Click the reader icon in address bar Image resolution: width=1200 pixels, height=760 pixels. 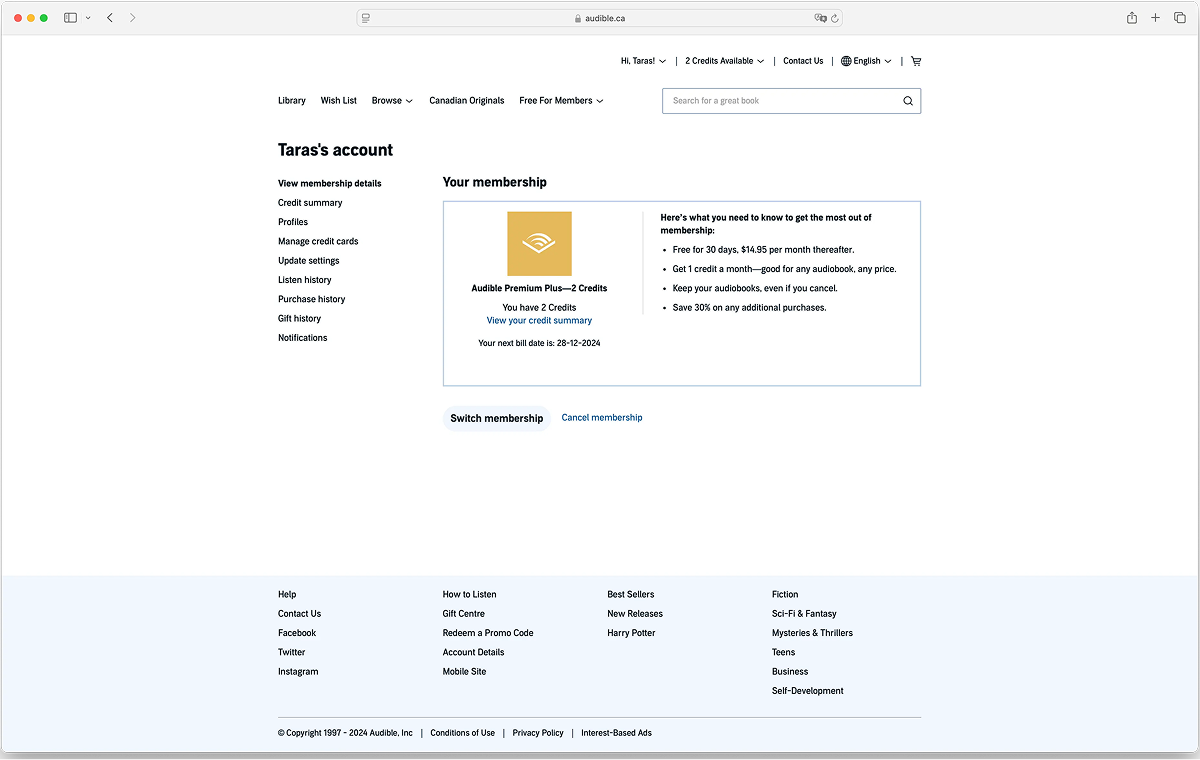pyautogui.click(x=366, y=18)
